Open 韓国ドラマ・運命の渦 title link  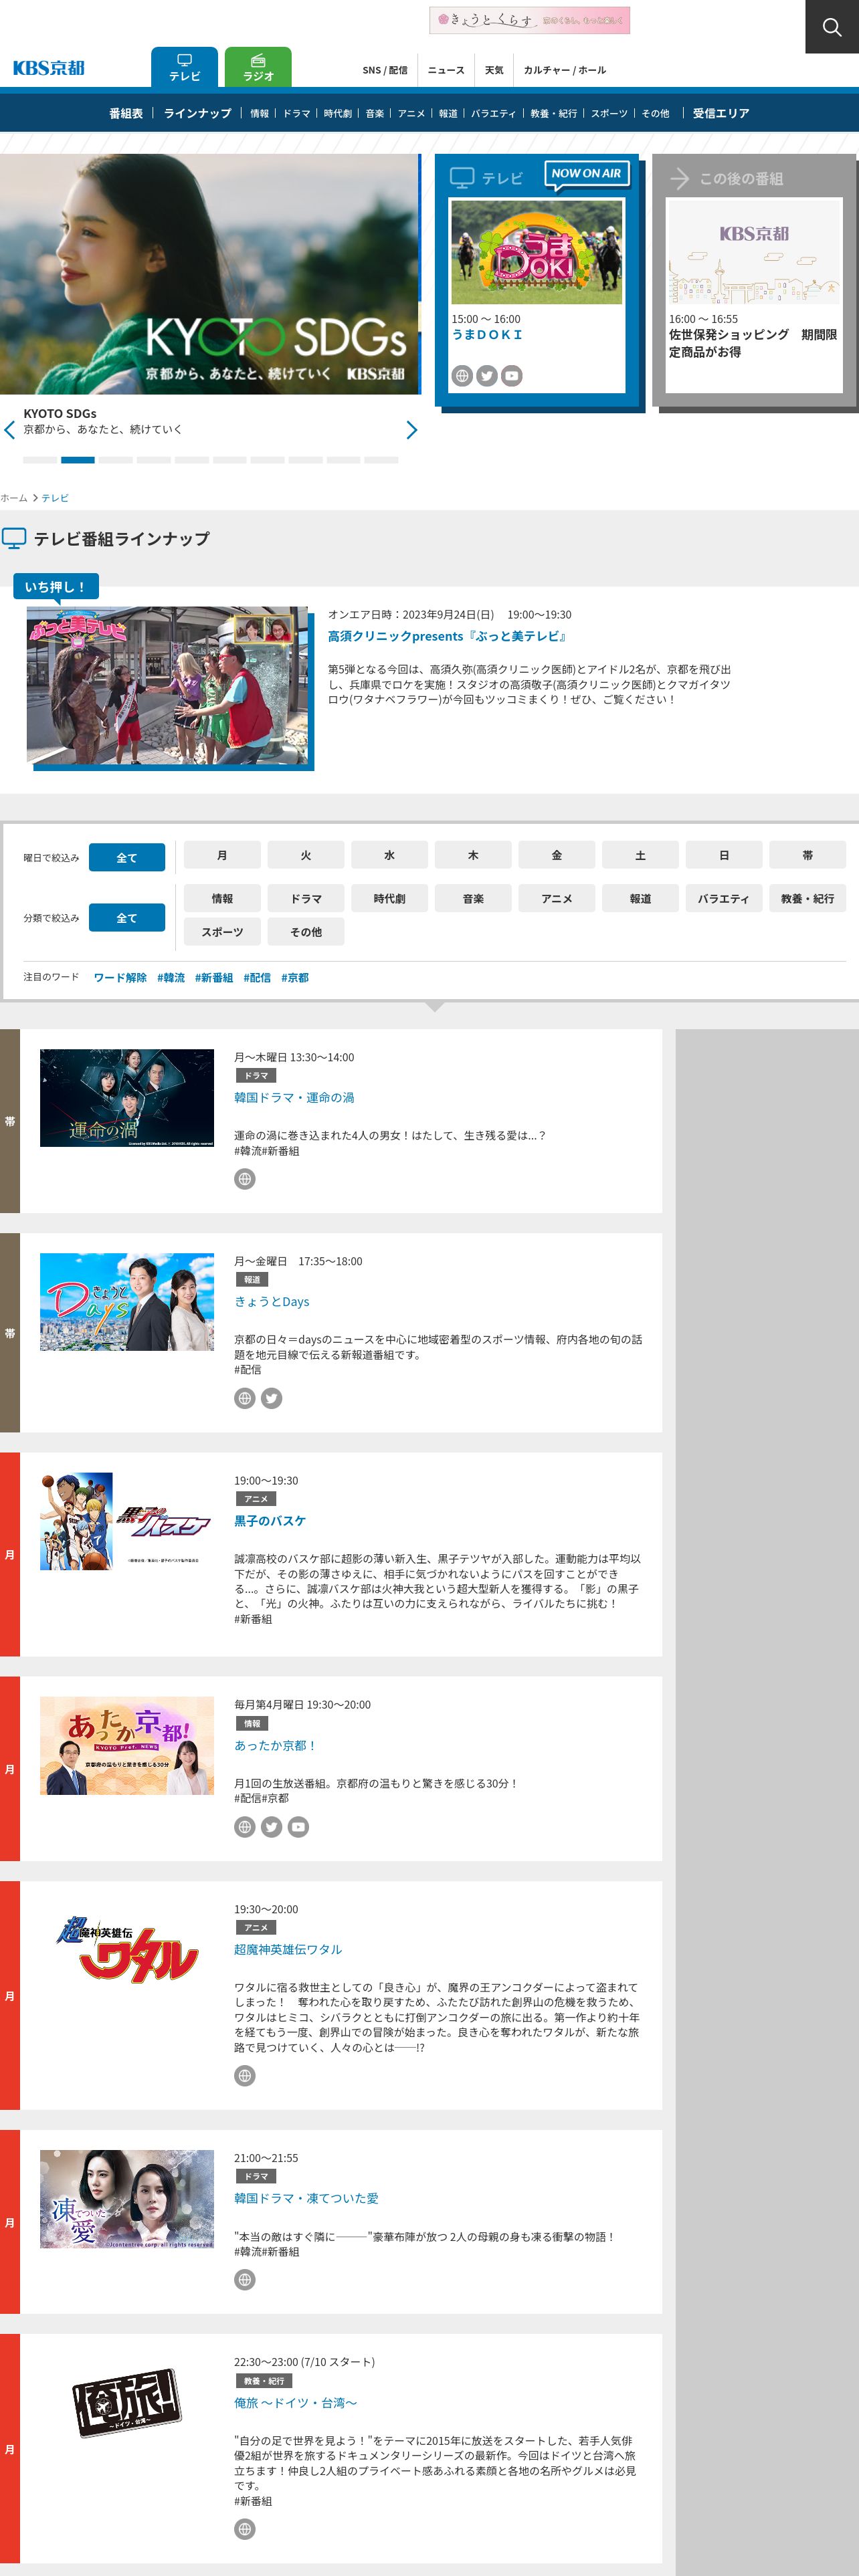pyautogui.click(x=294, y=1097)
